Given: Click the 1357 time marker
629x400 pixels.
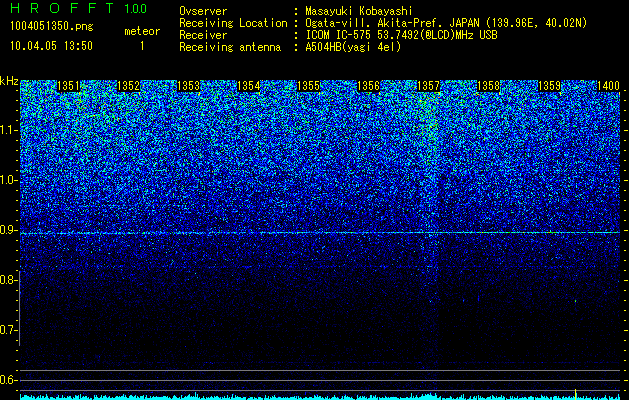Looking at the screenshot, I should pos(428,86).
